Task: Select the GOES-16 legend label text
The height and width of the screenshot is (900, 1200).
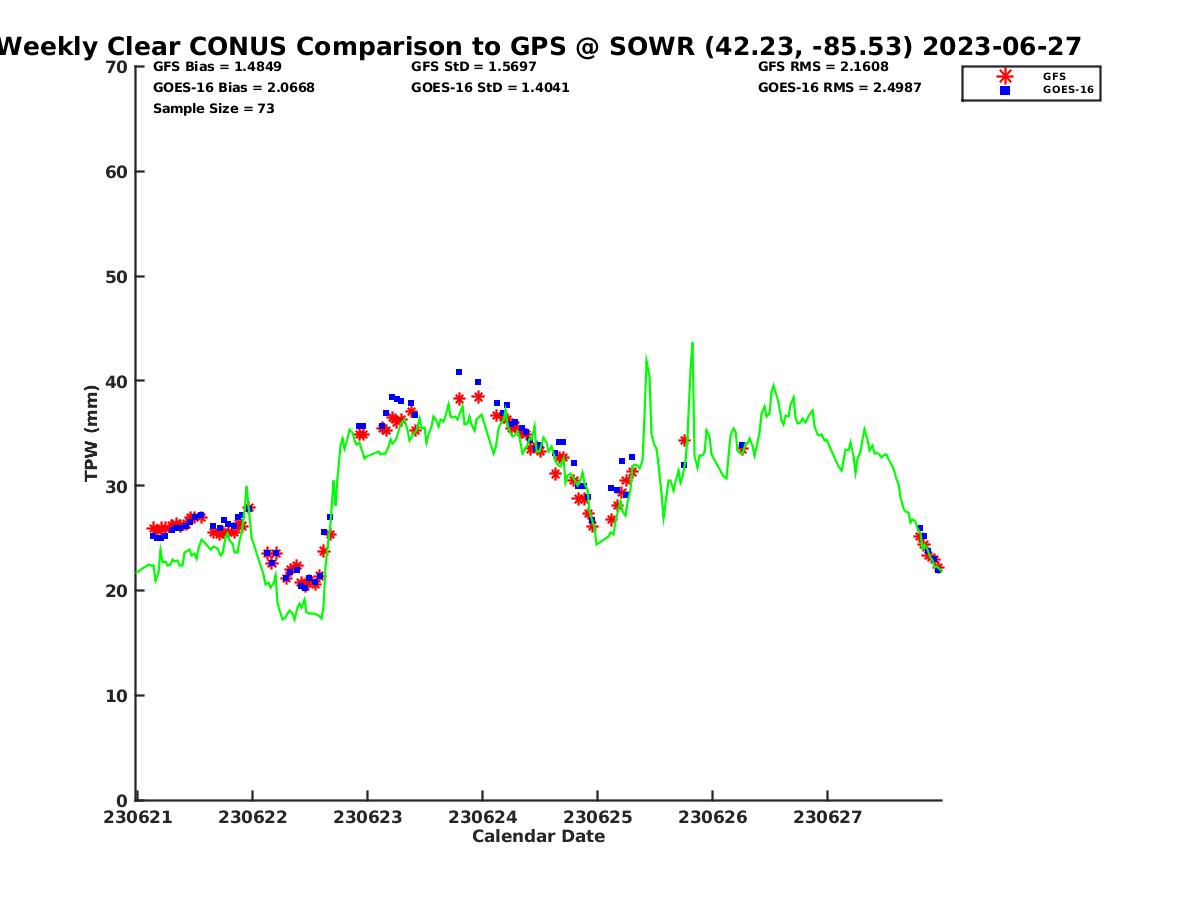Action: click(x=1068, y=90)
